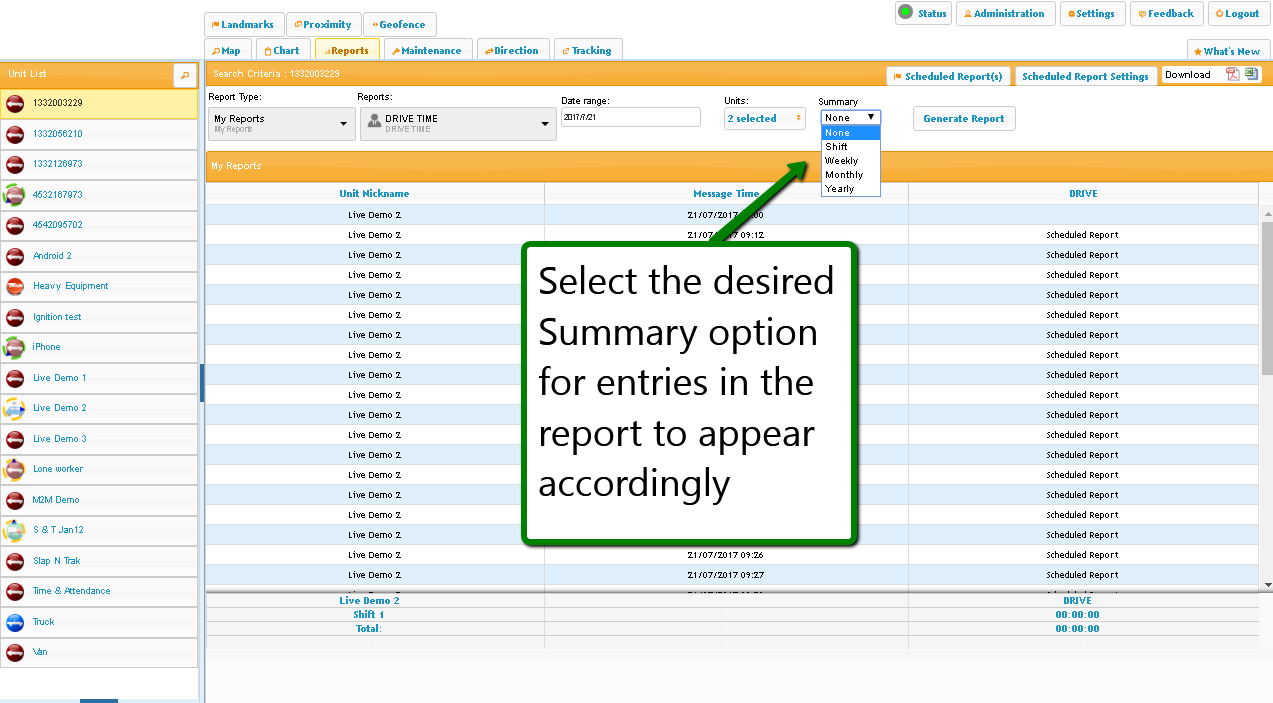Open the Geofence tab

400,25
